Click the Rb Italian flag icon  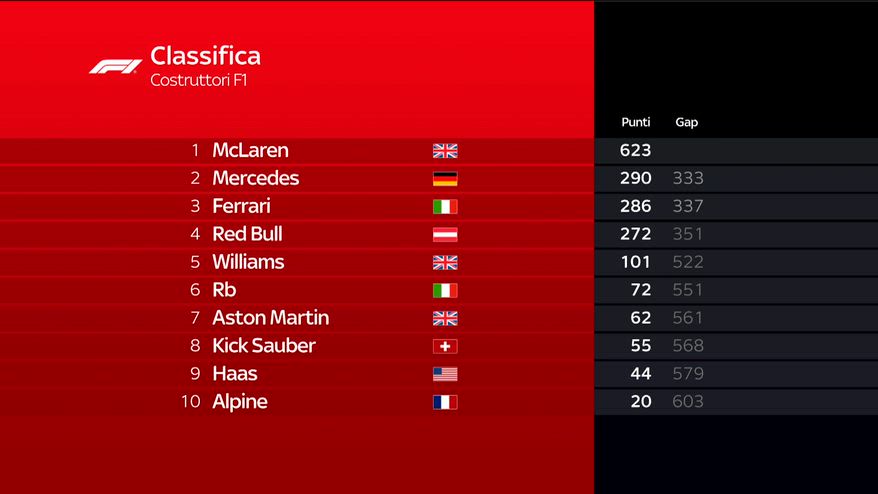445,291
